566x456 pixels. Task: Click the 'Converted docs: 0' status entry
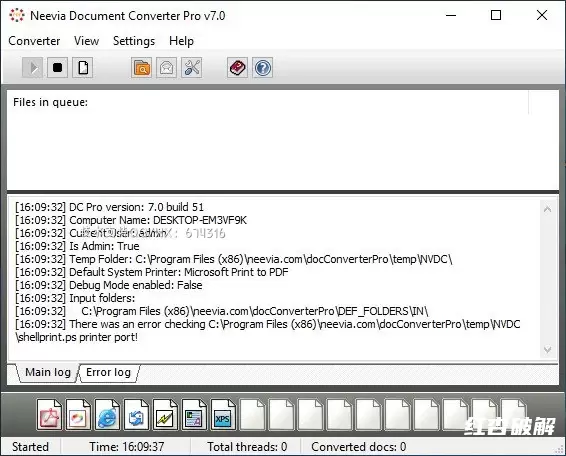358,447
